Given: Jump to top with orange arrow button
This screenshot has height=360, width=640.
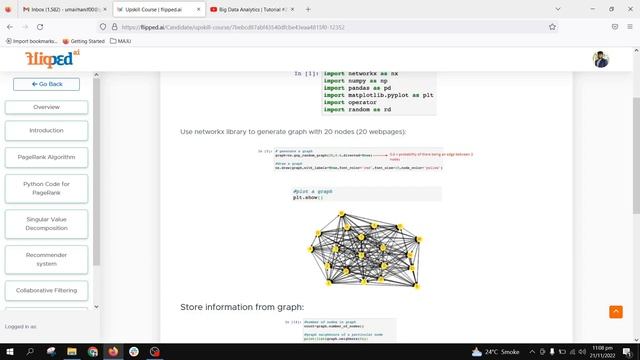Looking at the screenshot, I should tap(616, 312).
